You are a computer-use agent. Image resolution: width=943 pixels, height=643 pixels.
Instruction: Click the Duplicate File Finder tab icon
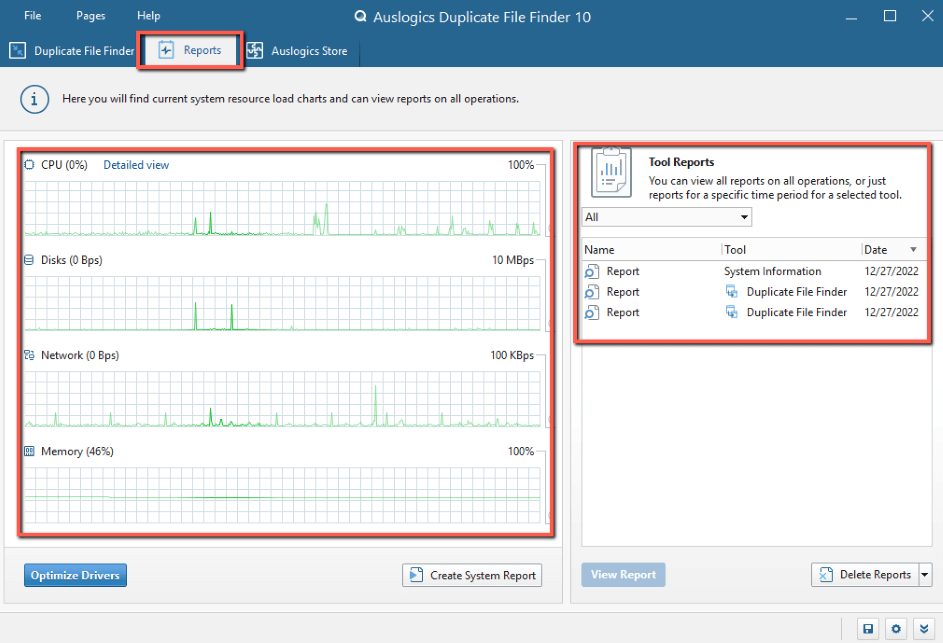pos(17,51)
